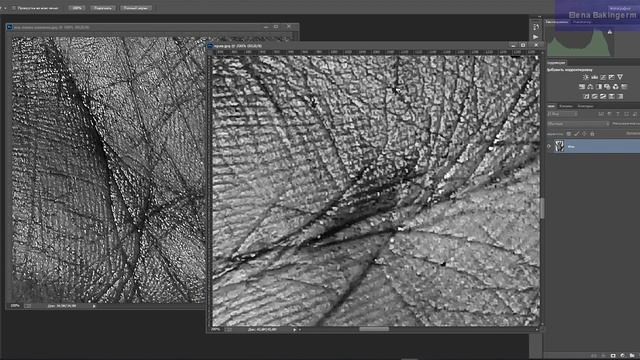Add a Levels adjustment layer

point(594,77)
